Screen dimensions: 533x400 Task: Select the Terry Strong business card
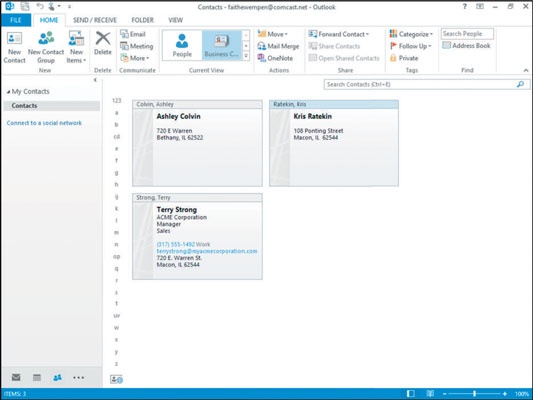[x=197, y=237]
